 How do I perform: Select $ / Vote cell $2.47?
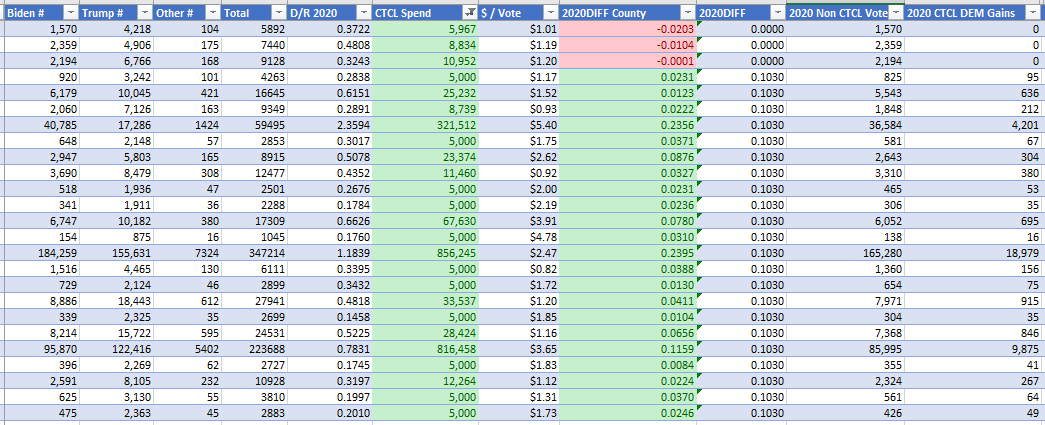point(519,252)
